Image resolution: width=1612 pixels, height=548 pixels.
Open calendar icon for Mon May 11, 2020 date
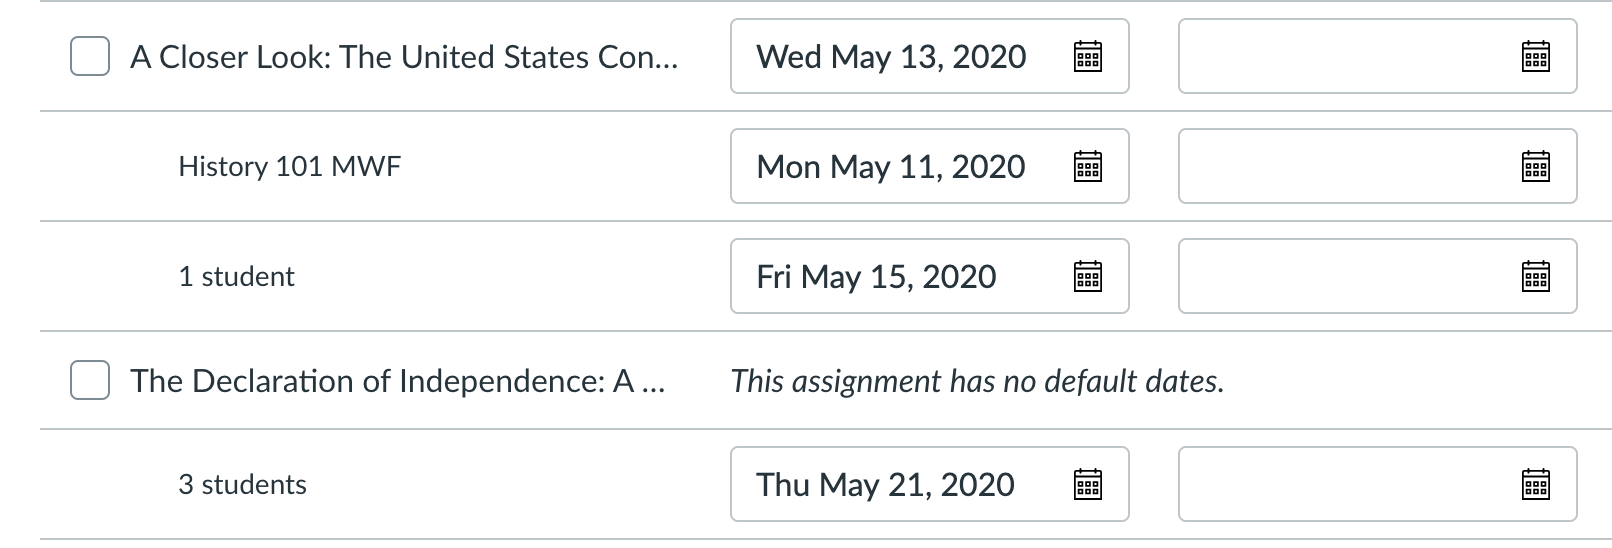1087,166
